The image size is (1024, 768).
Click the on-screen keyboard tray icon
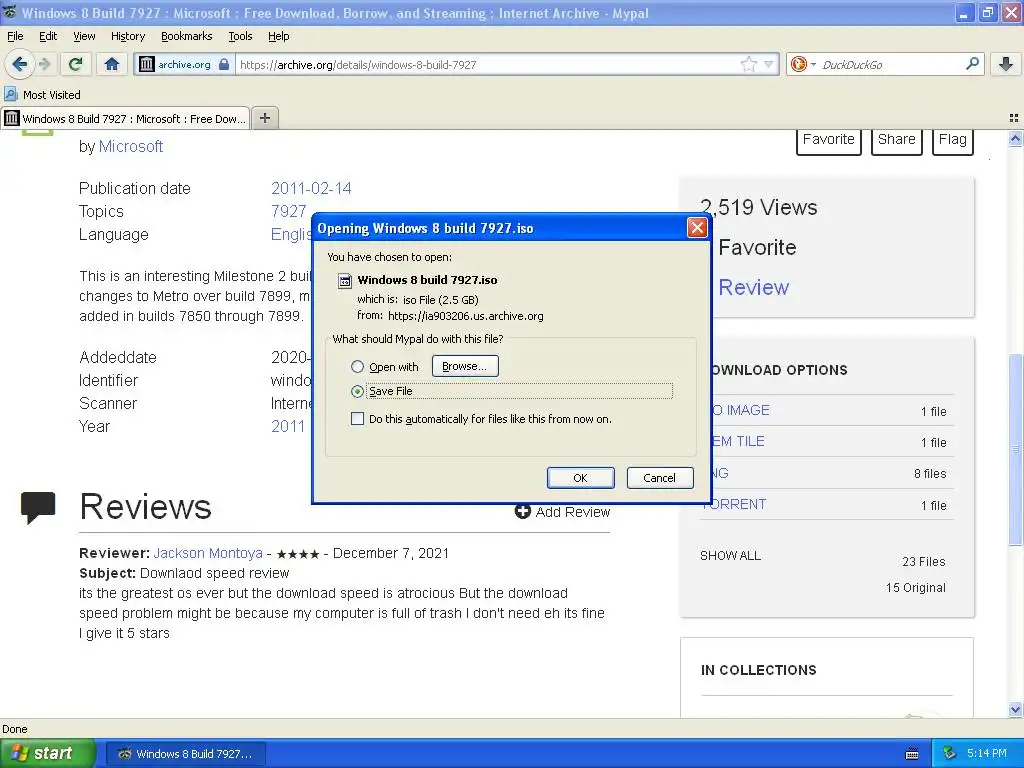[912, 754]
